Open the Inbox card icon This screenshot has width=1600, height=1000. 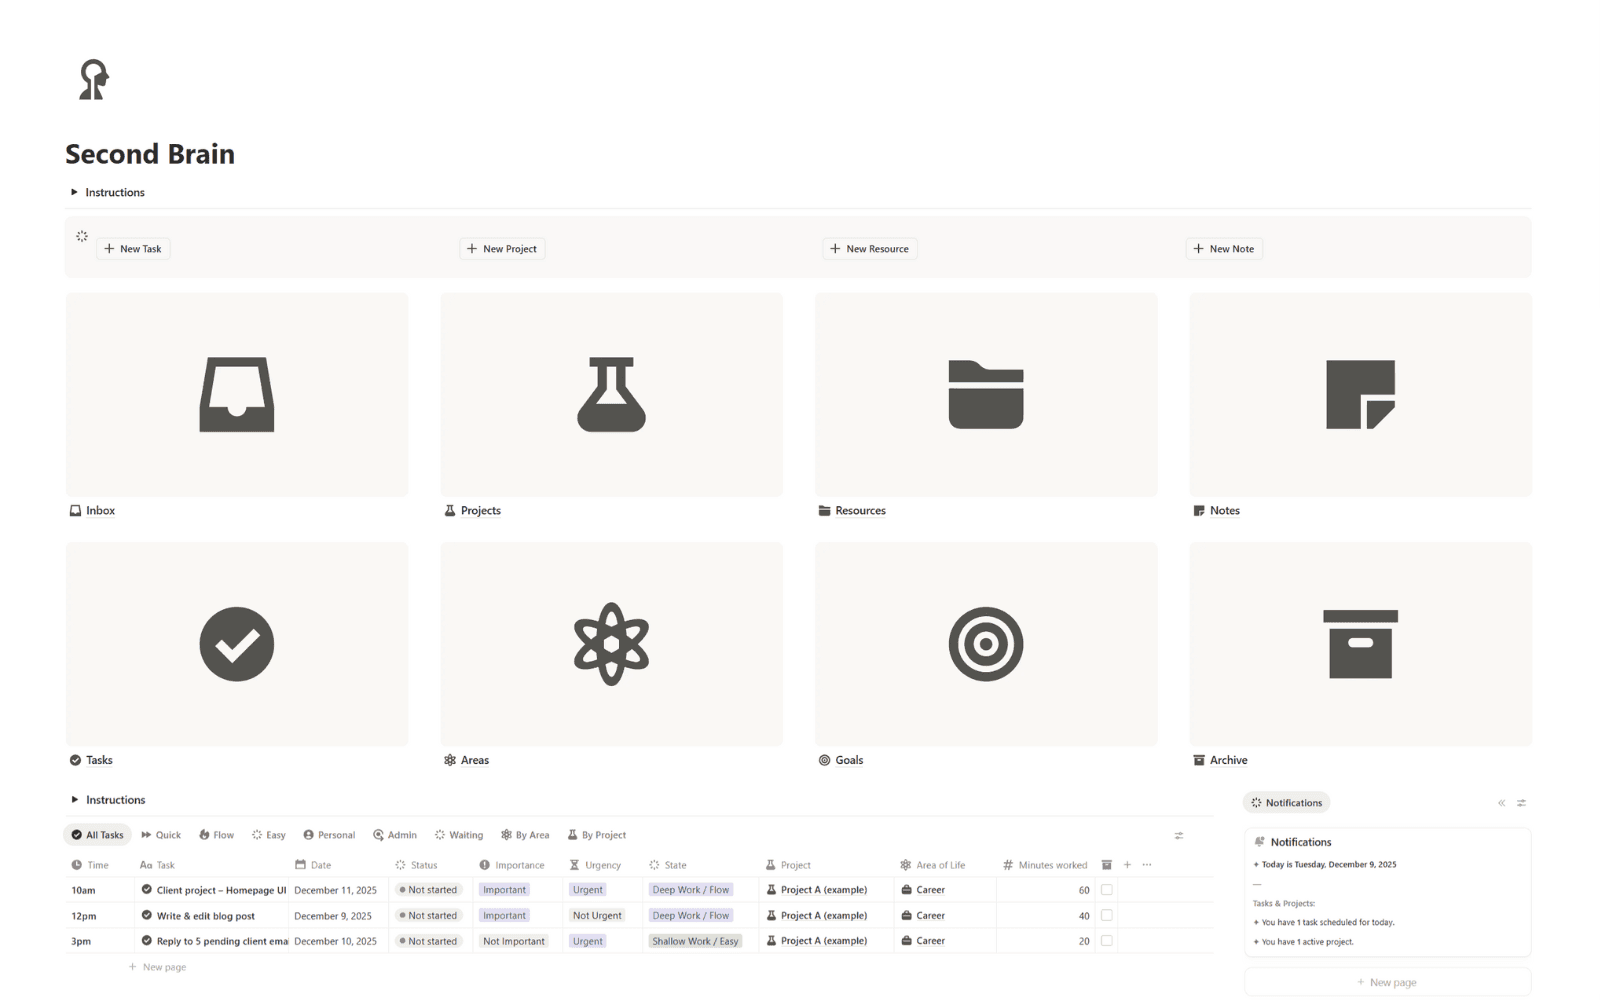point(236,394)
